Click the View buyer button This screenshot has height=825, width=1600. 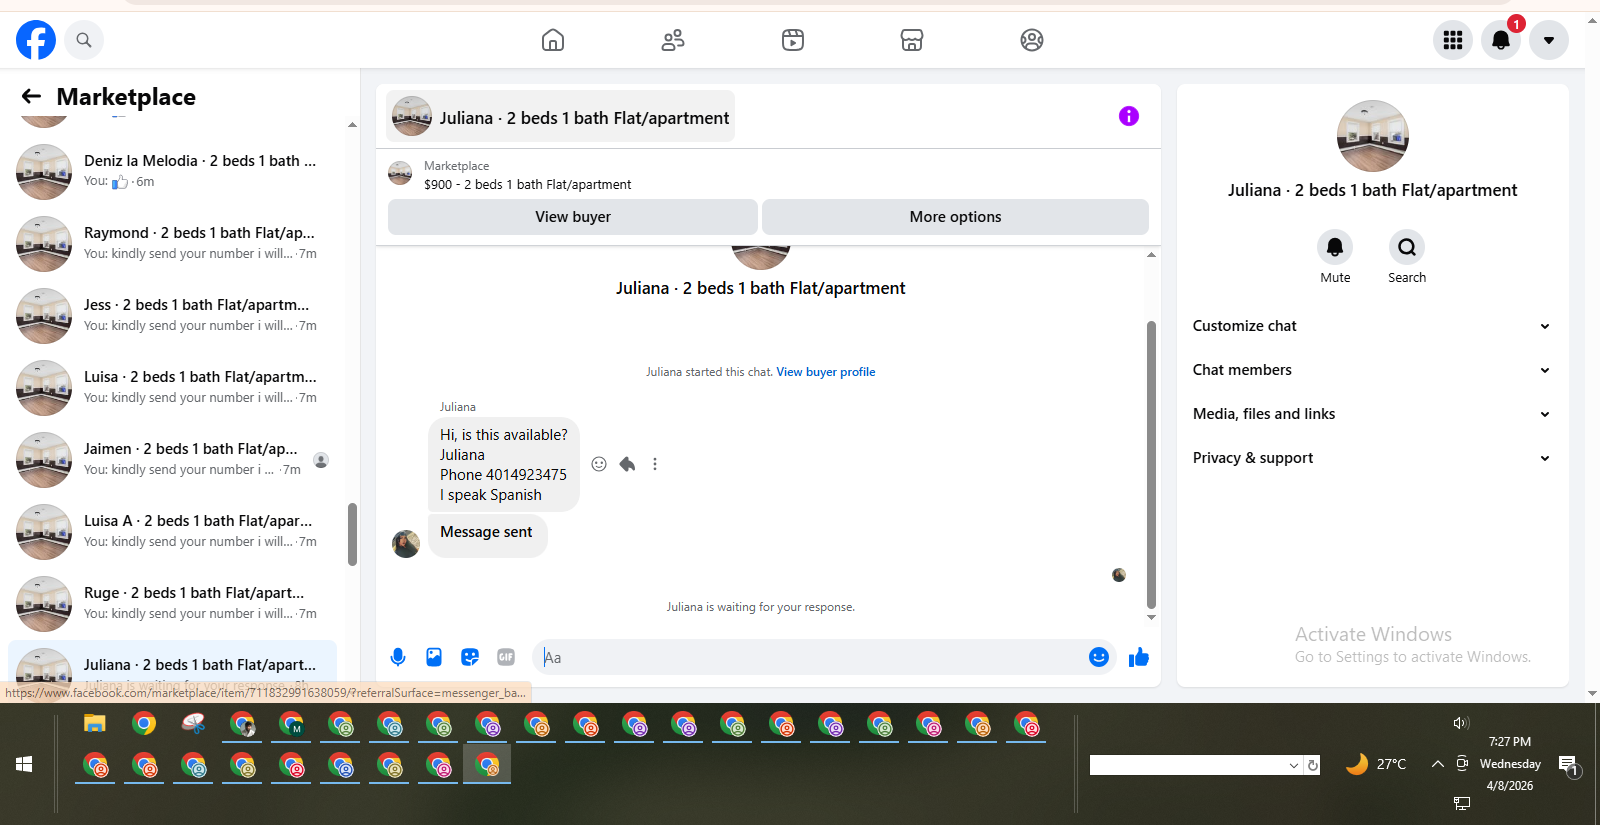573,217
